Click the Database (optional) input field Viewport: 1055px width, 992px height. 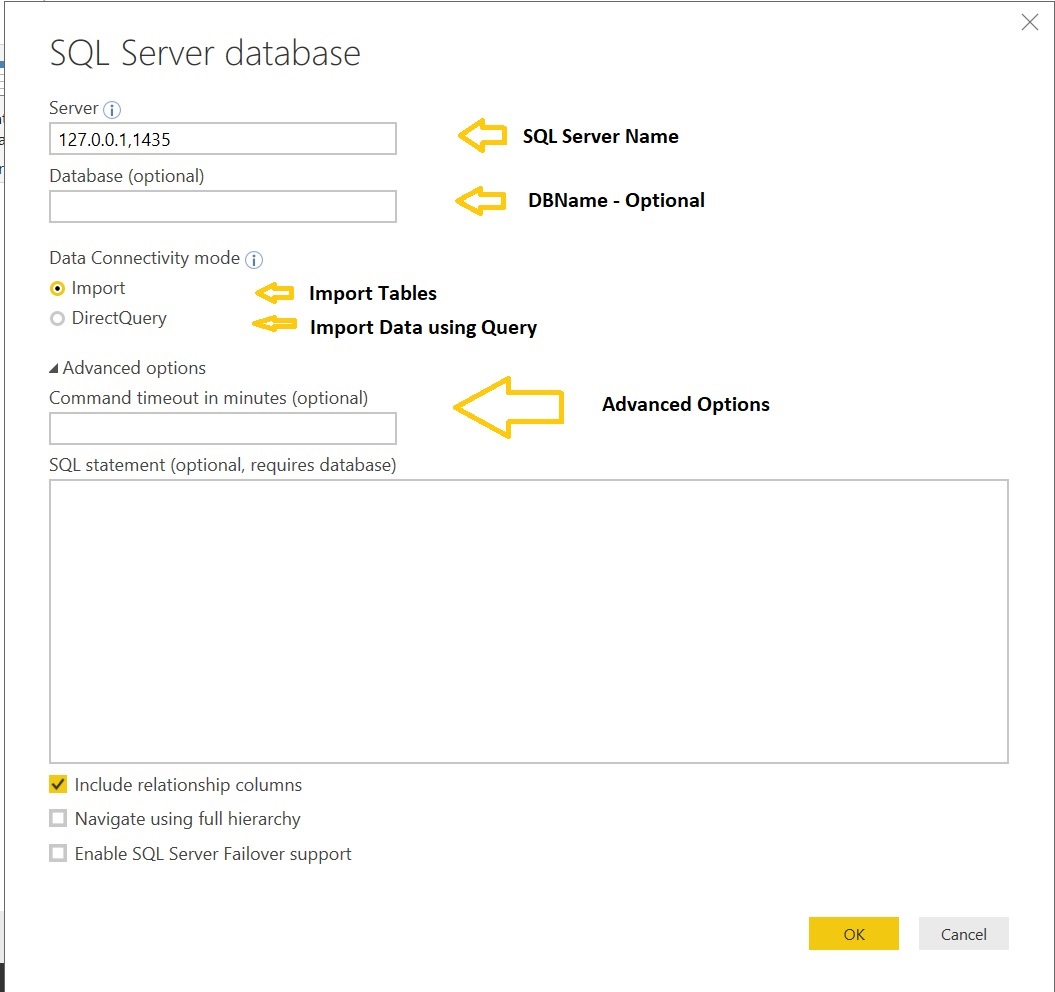223,207
